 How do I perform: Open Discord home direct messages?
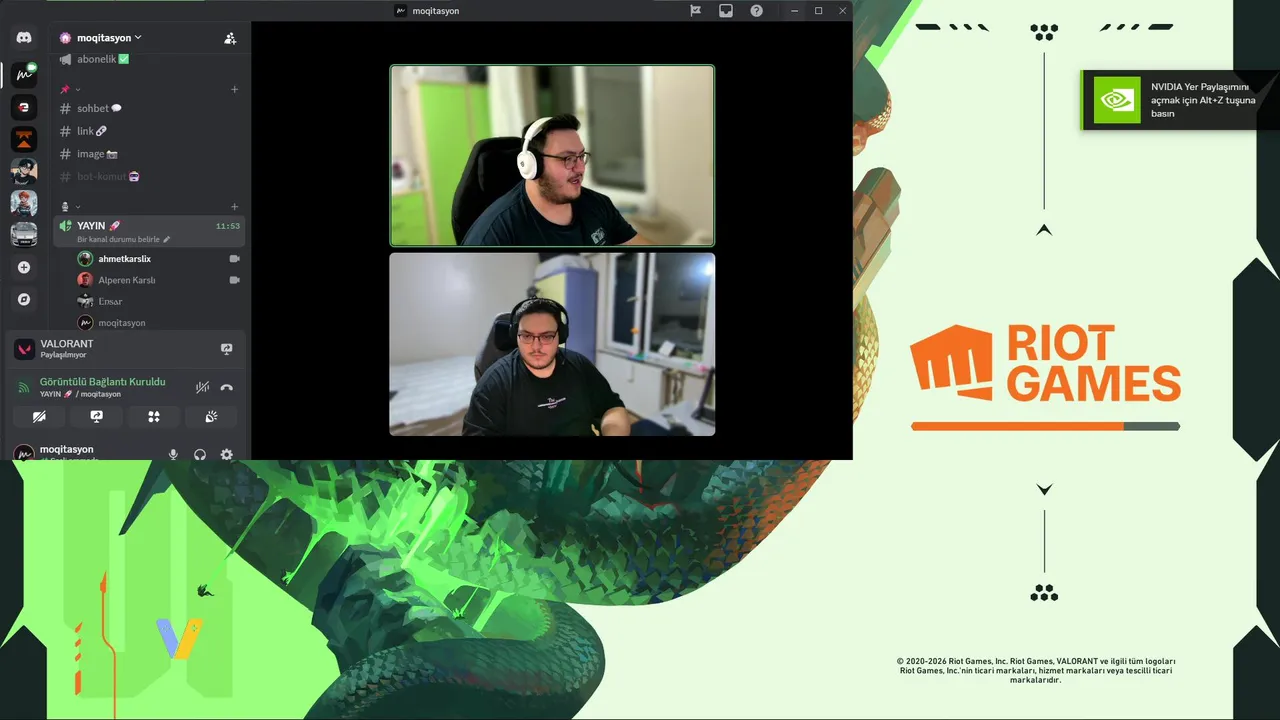tap(24, 37)
